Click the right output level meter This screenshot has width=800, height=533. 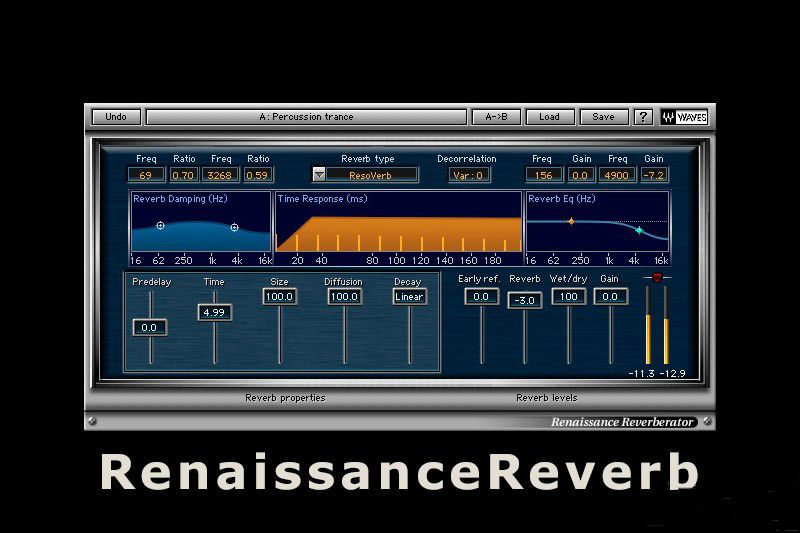tap(666, 325)
